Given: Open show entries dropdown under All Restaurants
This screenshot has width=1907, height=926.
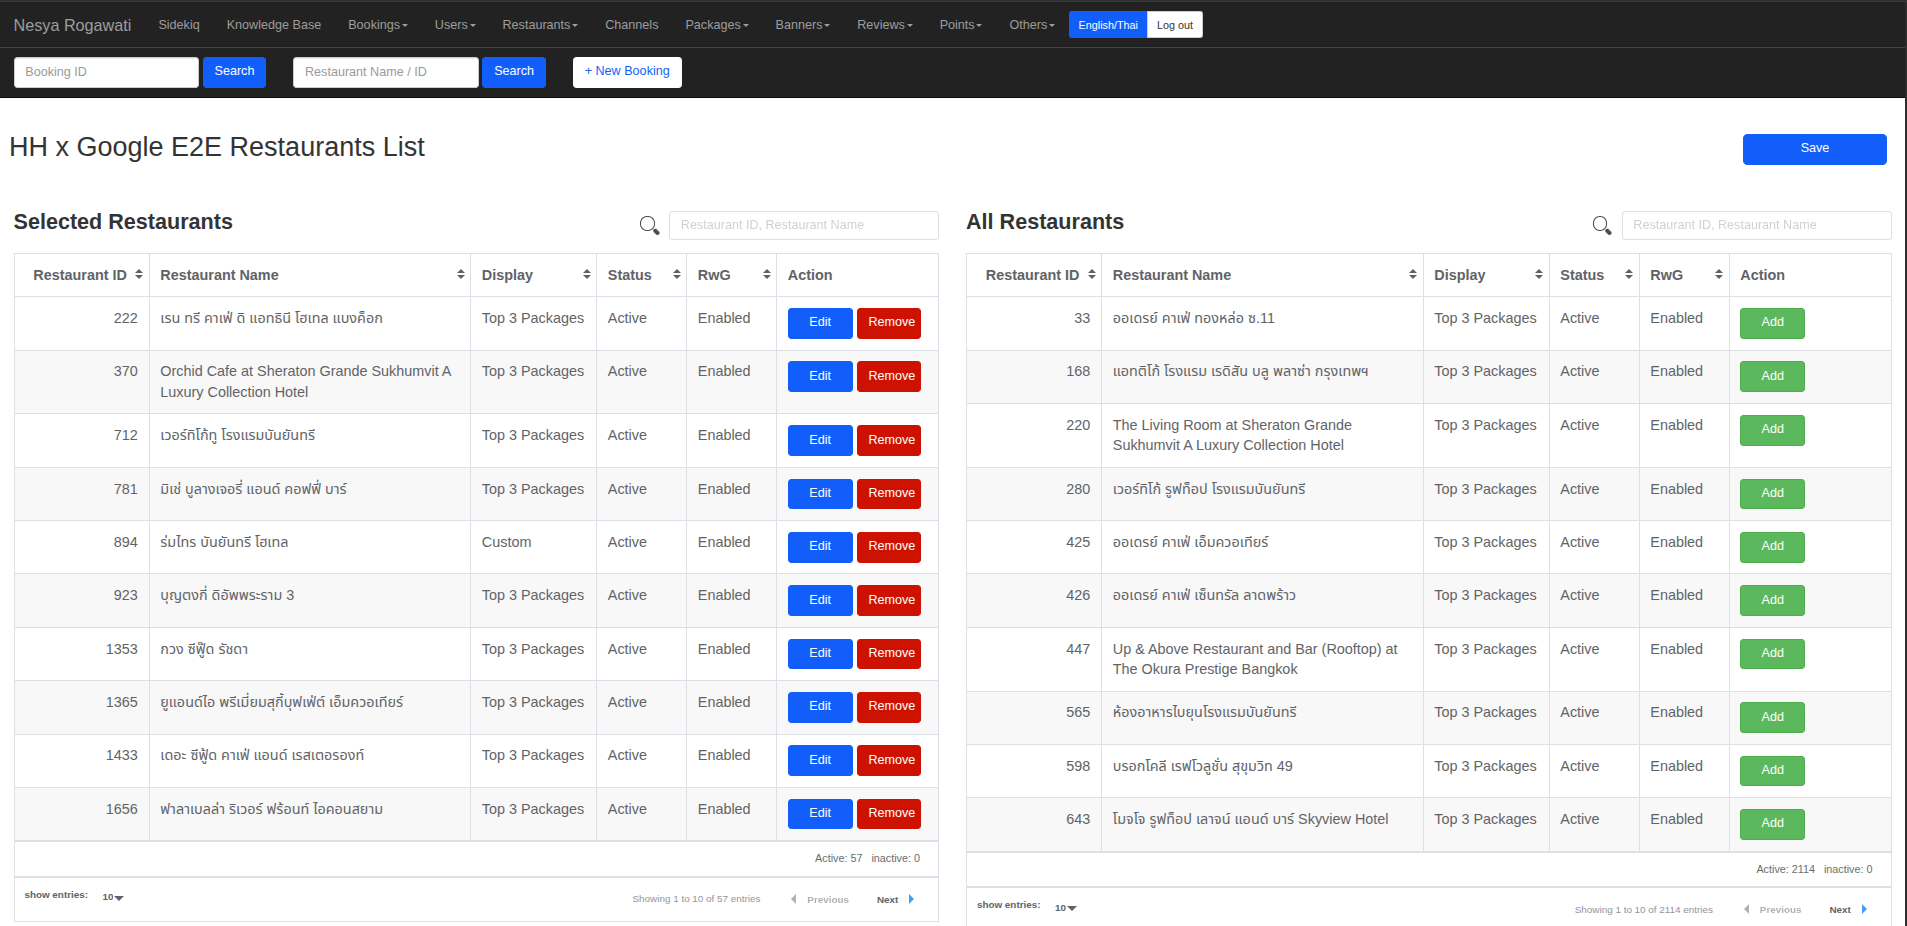Looking at the screenshot, I should (1065, 908).
